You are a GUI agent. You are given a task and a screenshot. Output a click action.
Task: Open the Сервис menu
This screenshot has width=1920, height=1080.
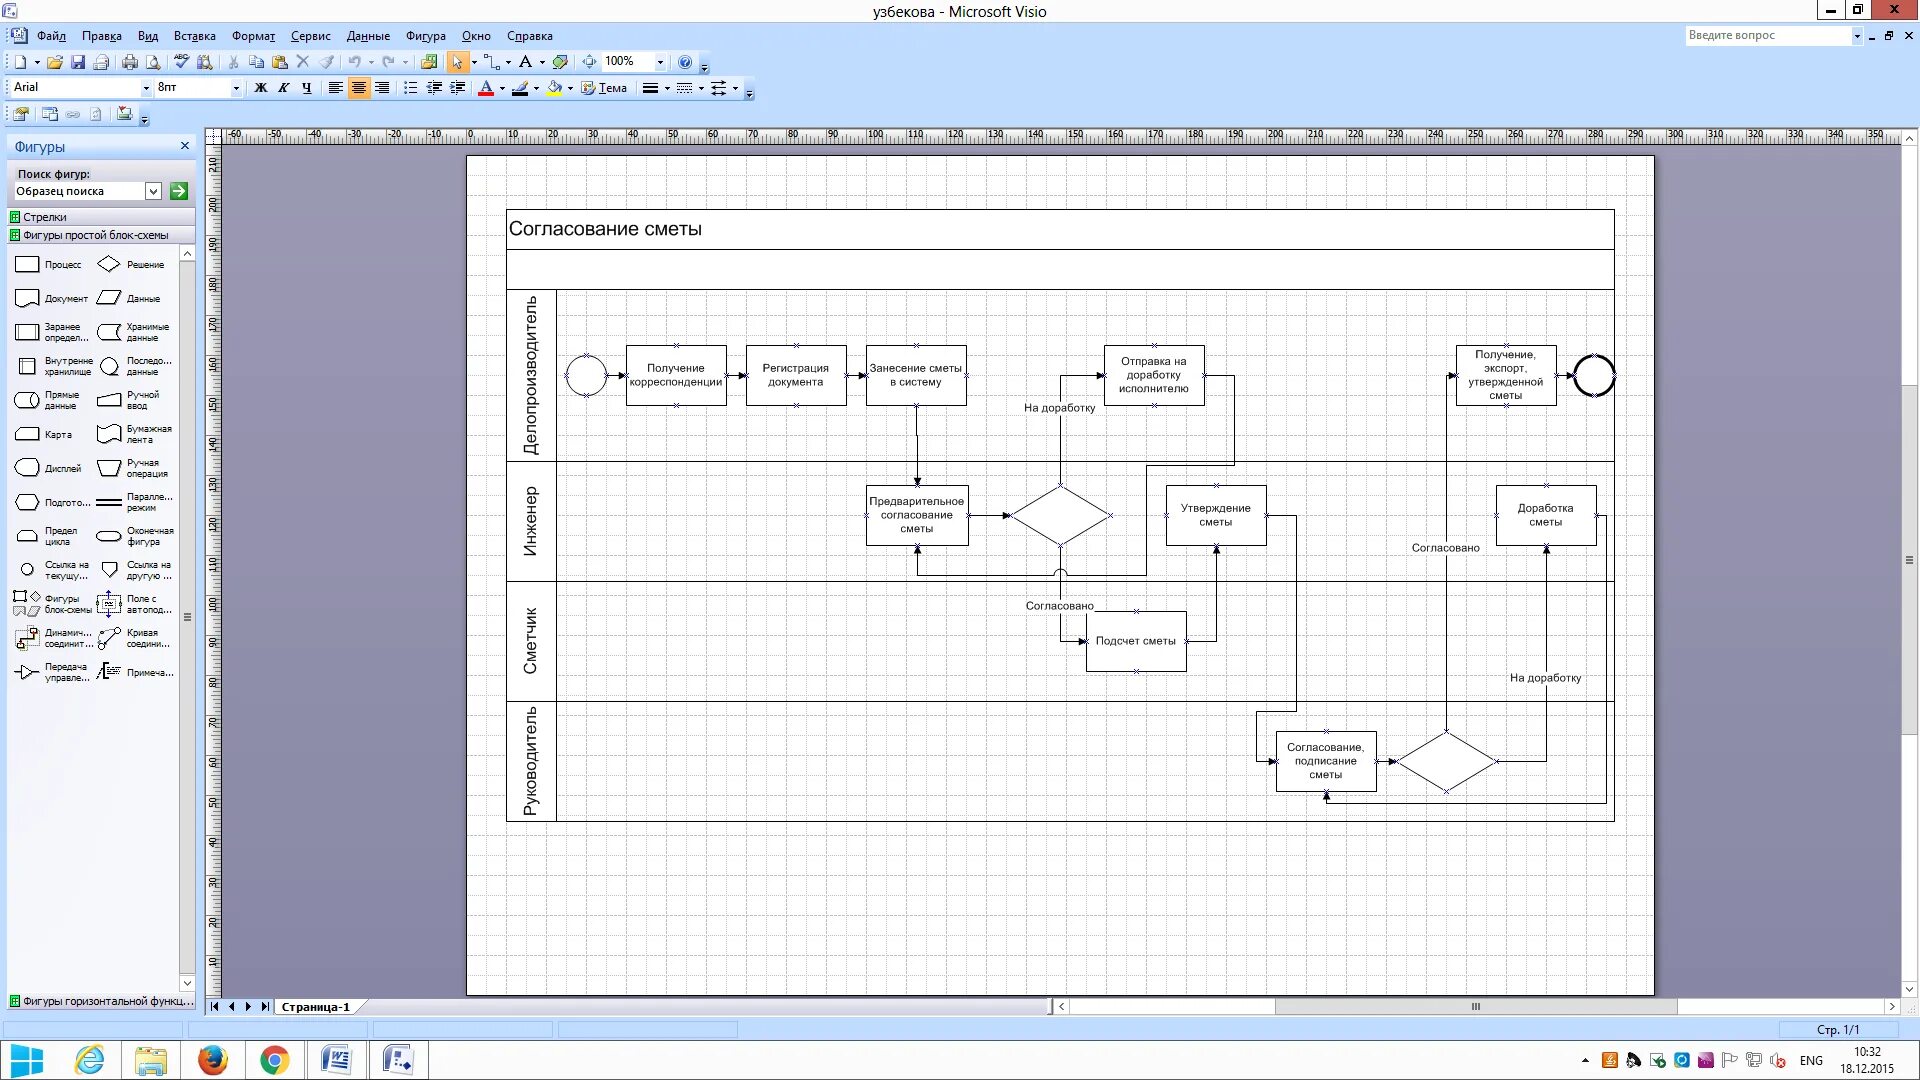click(x=309, y=36)
